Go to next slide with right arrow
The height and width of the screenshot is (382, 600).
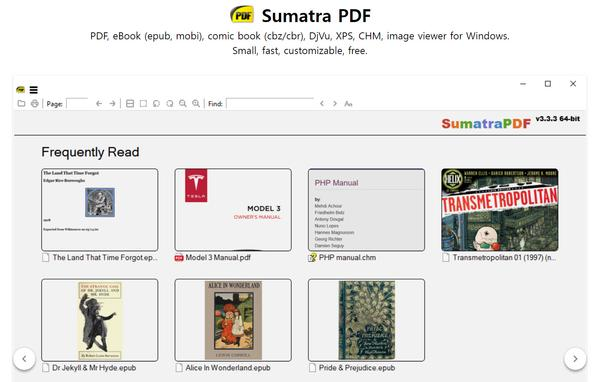click(x=575, y=359)
